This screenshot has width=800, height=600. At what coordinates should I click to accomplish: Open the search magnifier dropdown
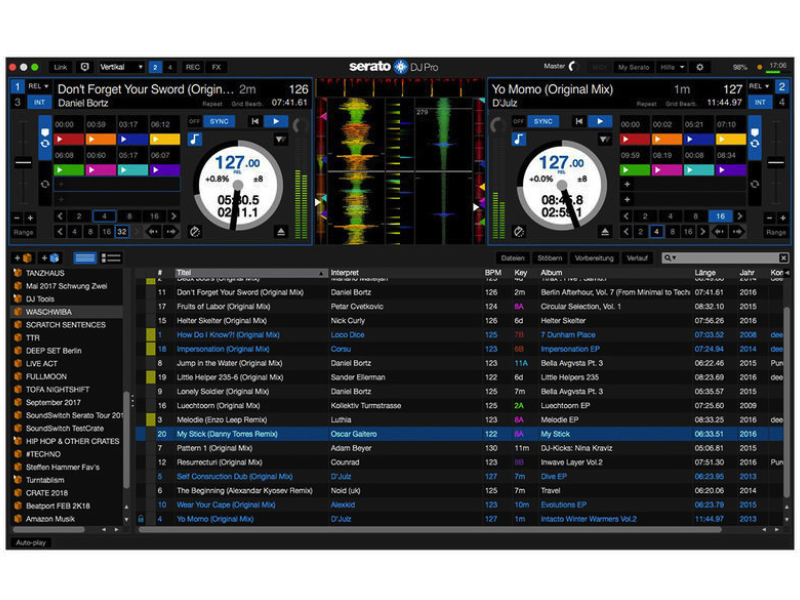[670, 258]
